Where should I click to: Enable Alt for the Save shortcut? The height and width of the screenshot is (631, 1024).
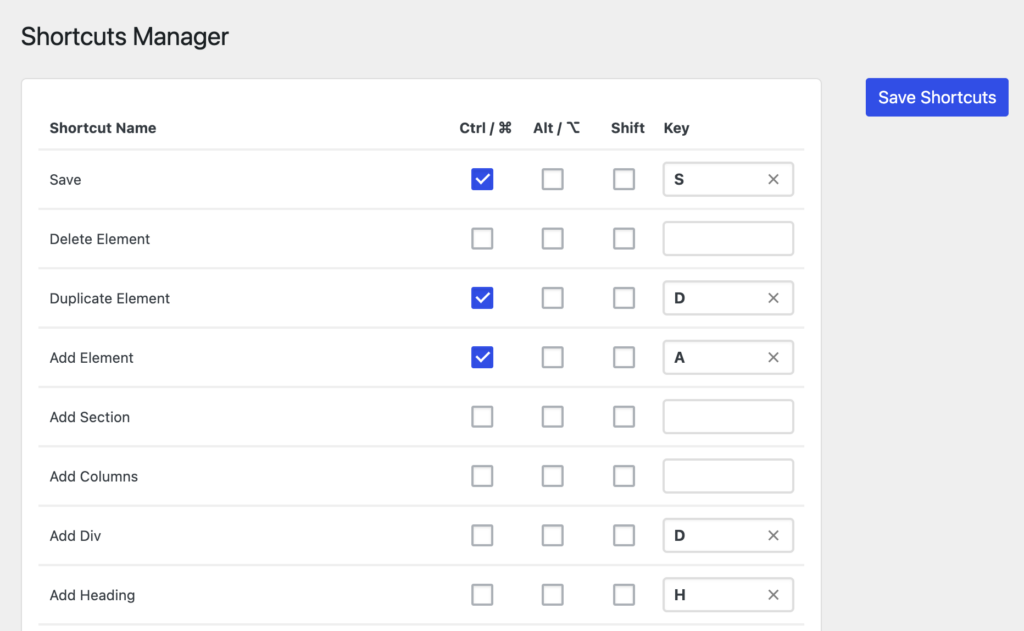point(552,180)
